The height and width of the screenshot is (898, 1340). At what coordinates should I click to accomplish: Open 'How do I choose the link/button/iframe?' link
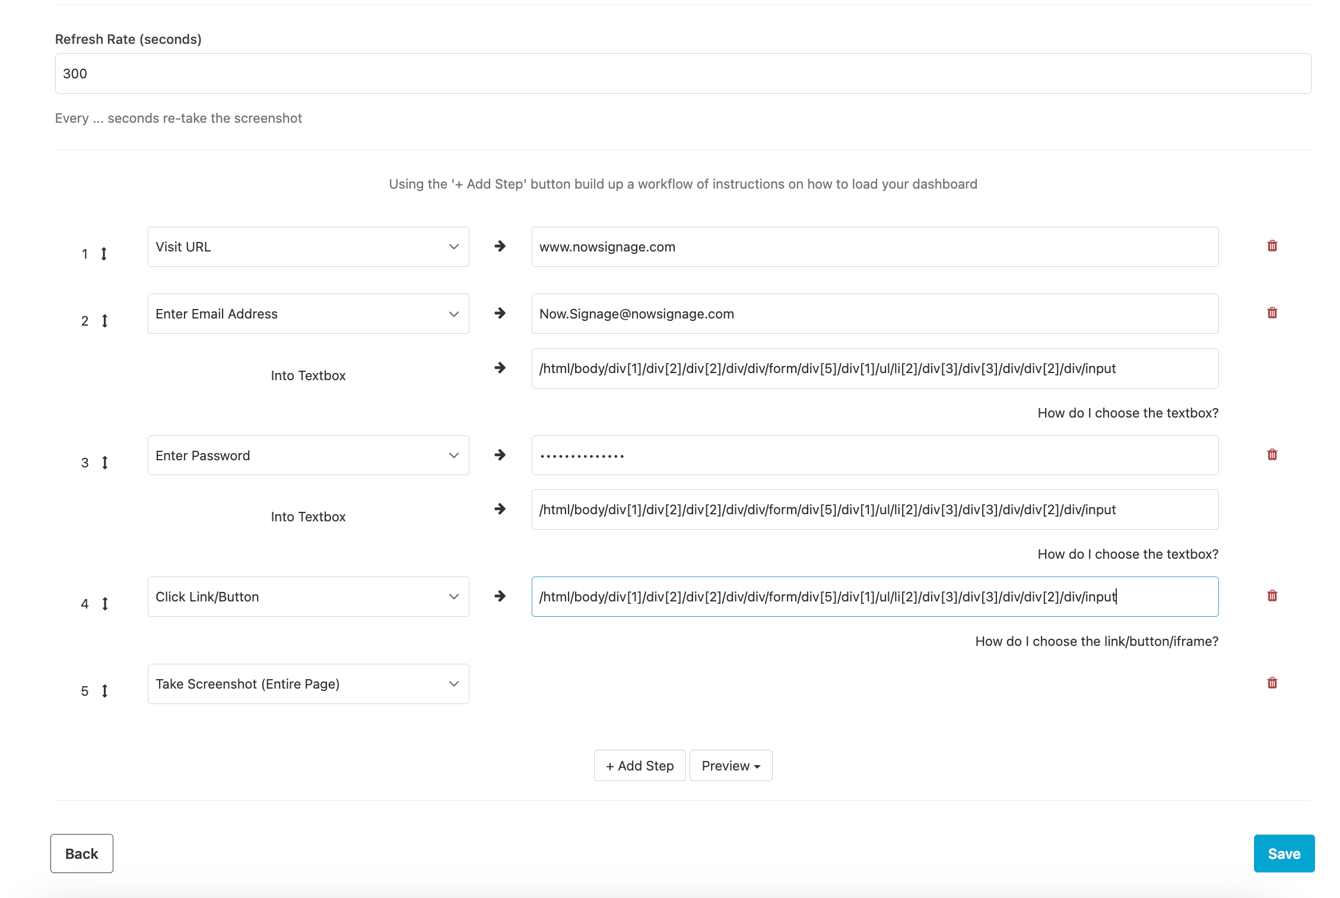point(1096,641)
